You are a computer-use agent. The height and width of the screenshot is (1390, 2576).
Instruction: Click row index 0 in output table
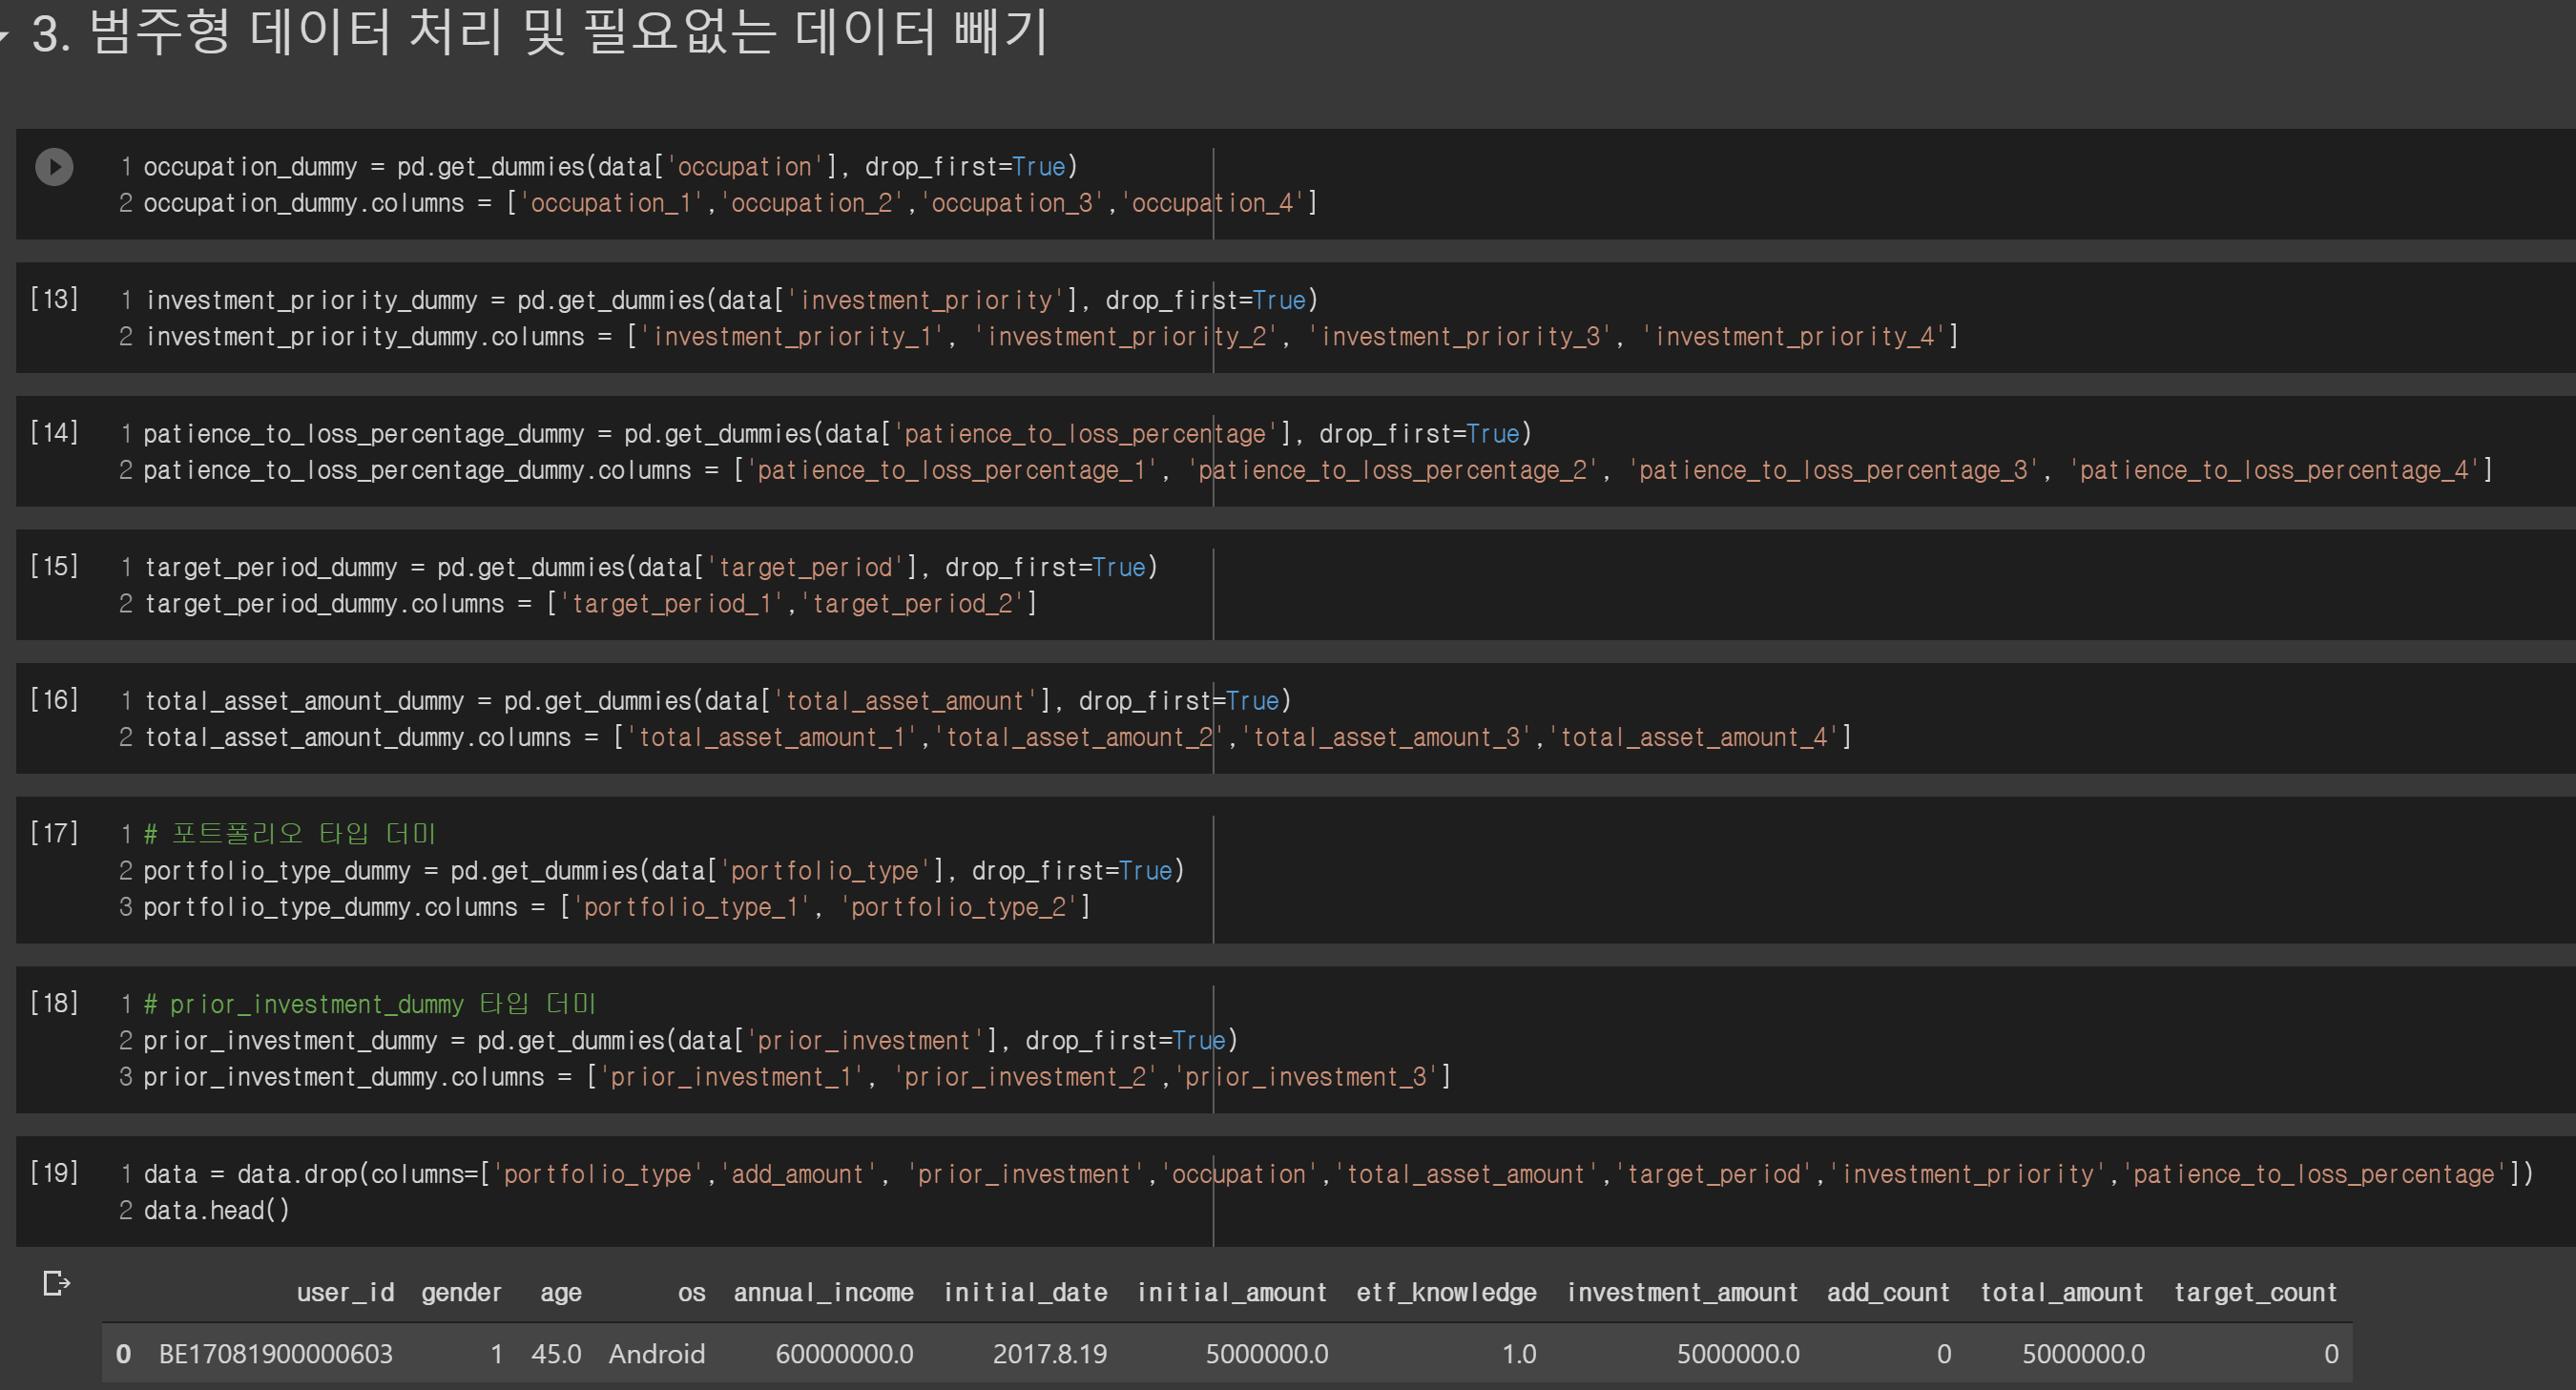coord(124,1354)
